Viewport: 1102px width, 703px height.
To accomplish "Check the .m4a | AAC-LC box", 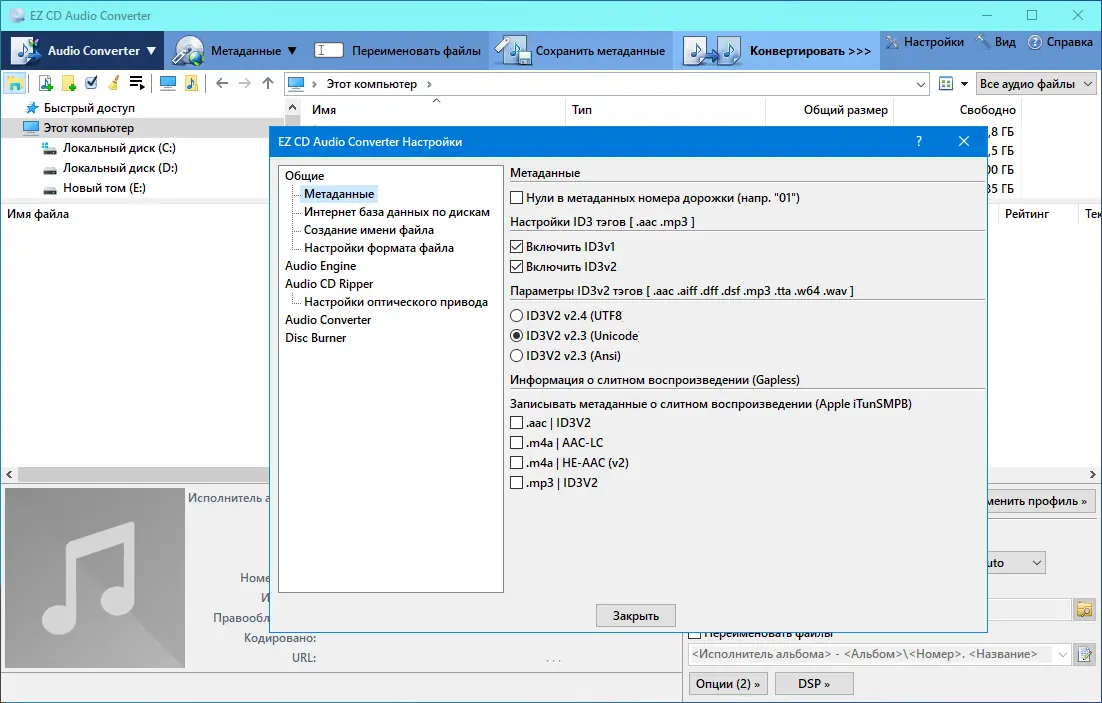I will [517, 443].
